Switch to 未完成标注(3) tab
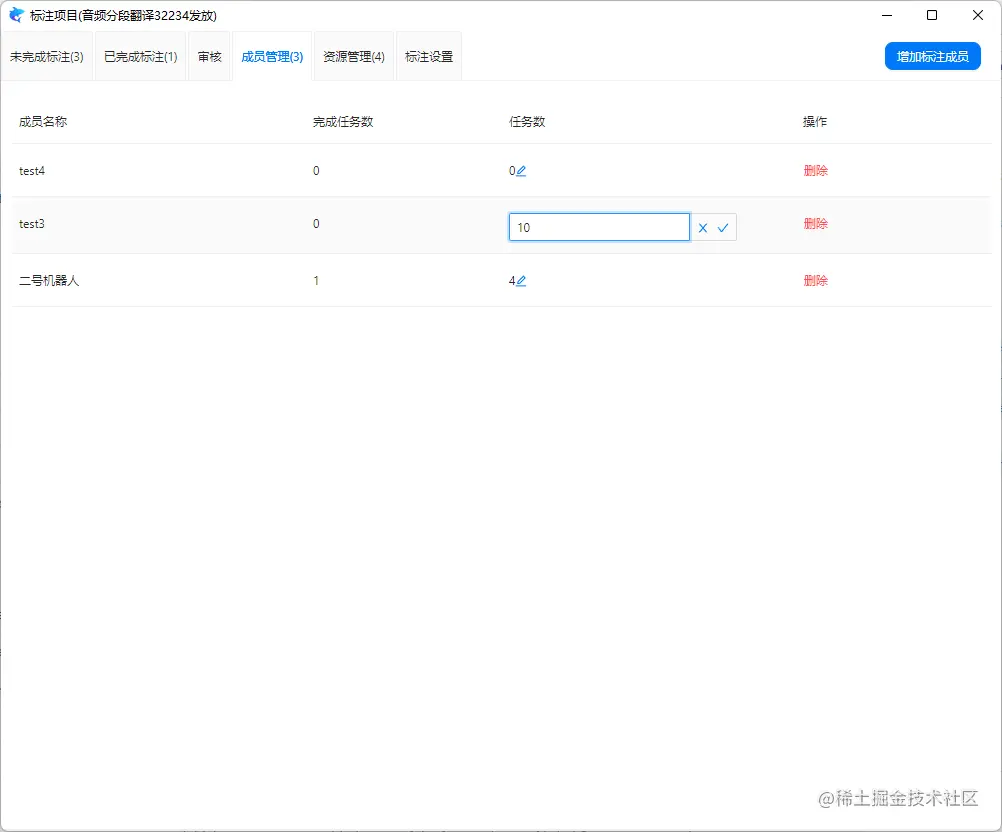Screen dimensions: 1002x832 pyautogui.click(x=47, y=56)
